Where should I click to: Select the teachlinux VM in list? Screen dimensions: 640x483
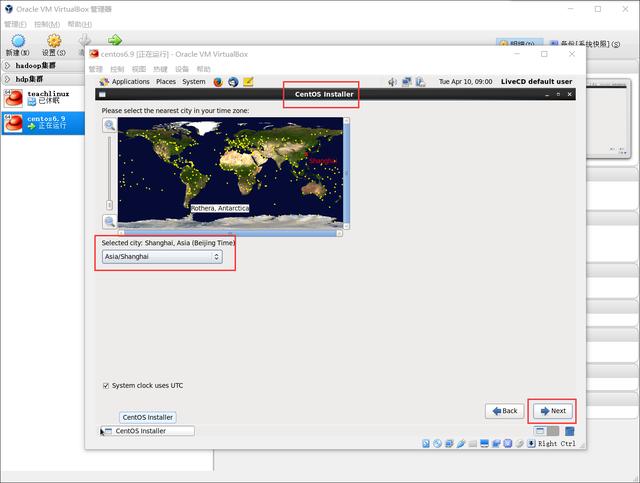tap(42, 98)
